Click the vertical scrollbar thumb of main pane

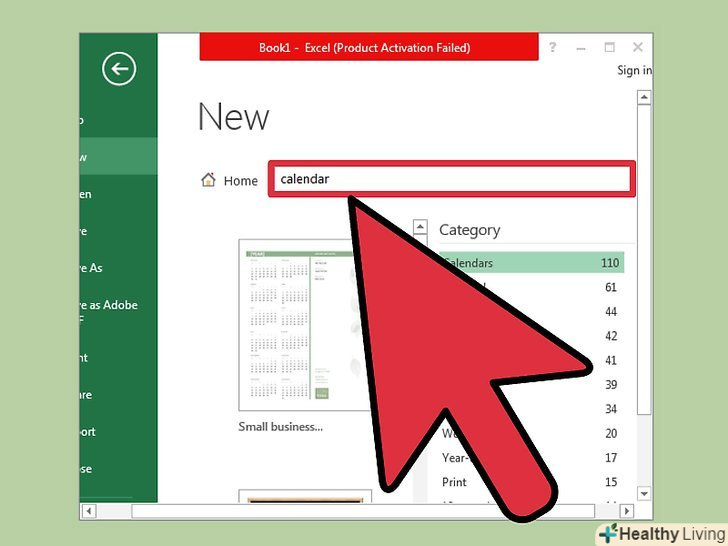tap(644, 260)
